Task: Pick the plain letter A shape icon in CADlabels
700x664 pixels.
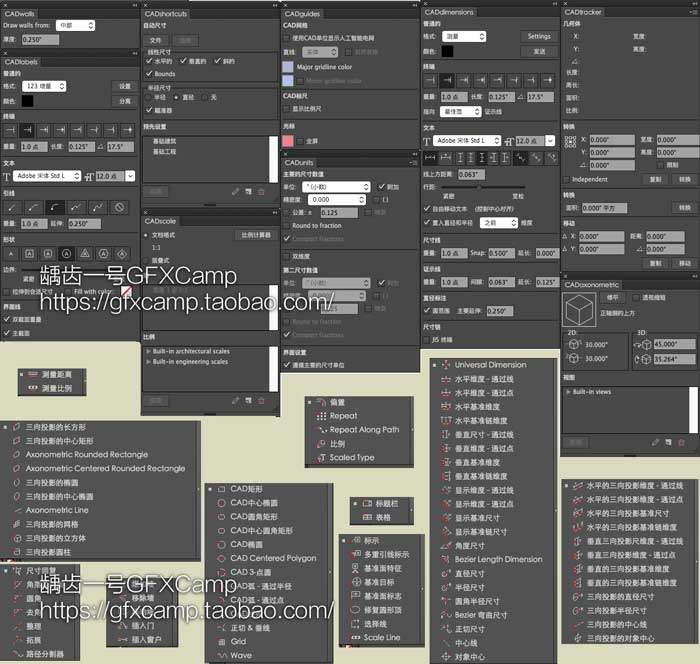Action: point(11,254)
